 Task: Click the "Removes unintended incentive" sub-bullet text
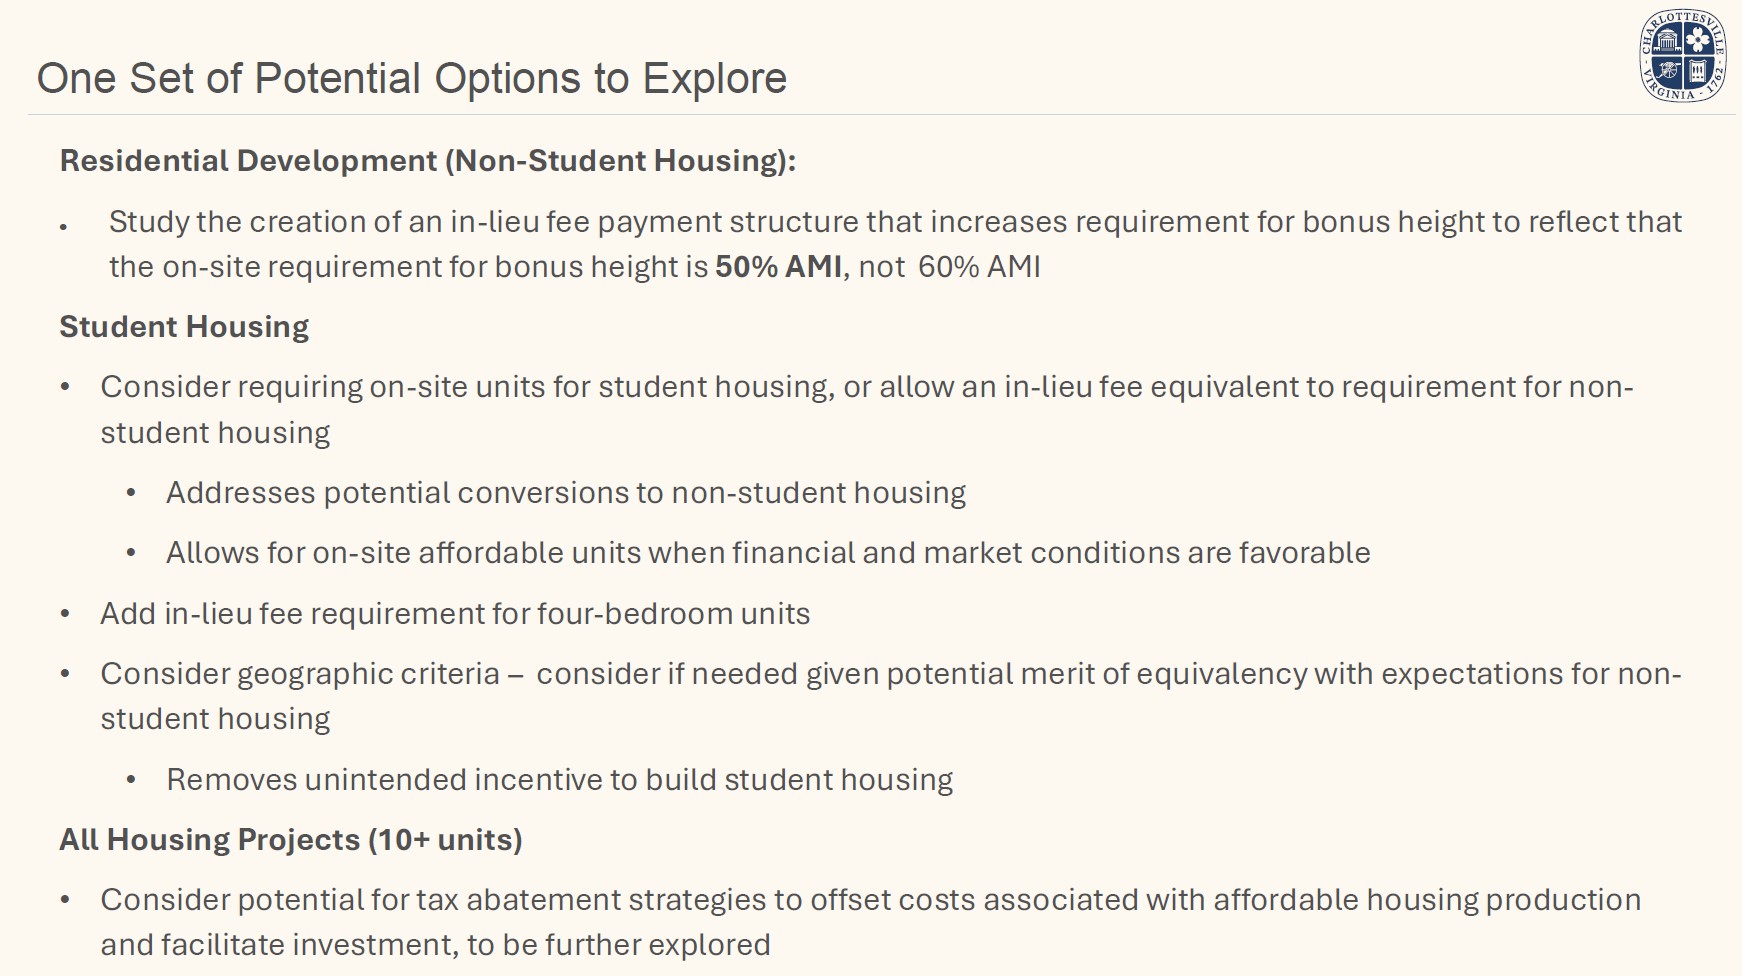(559, 780)
